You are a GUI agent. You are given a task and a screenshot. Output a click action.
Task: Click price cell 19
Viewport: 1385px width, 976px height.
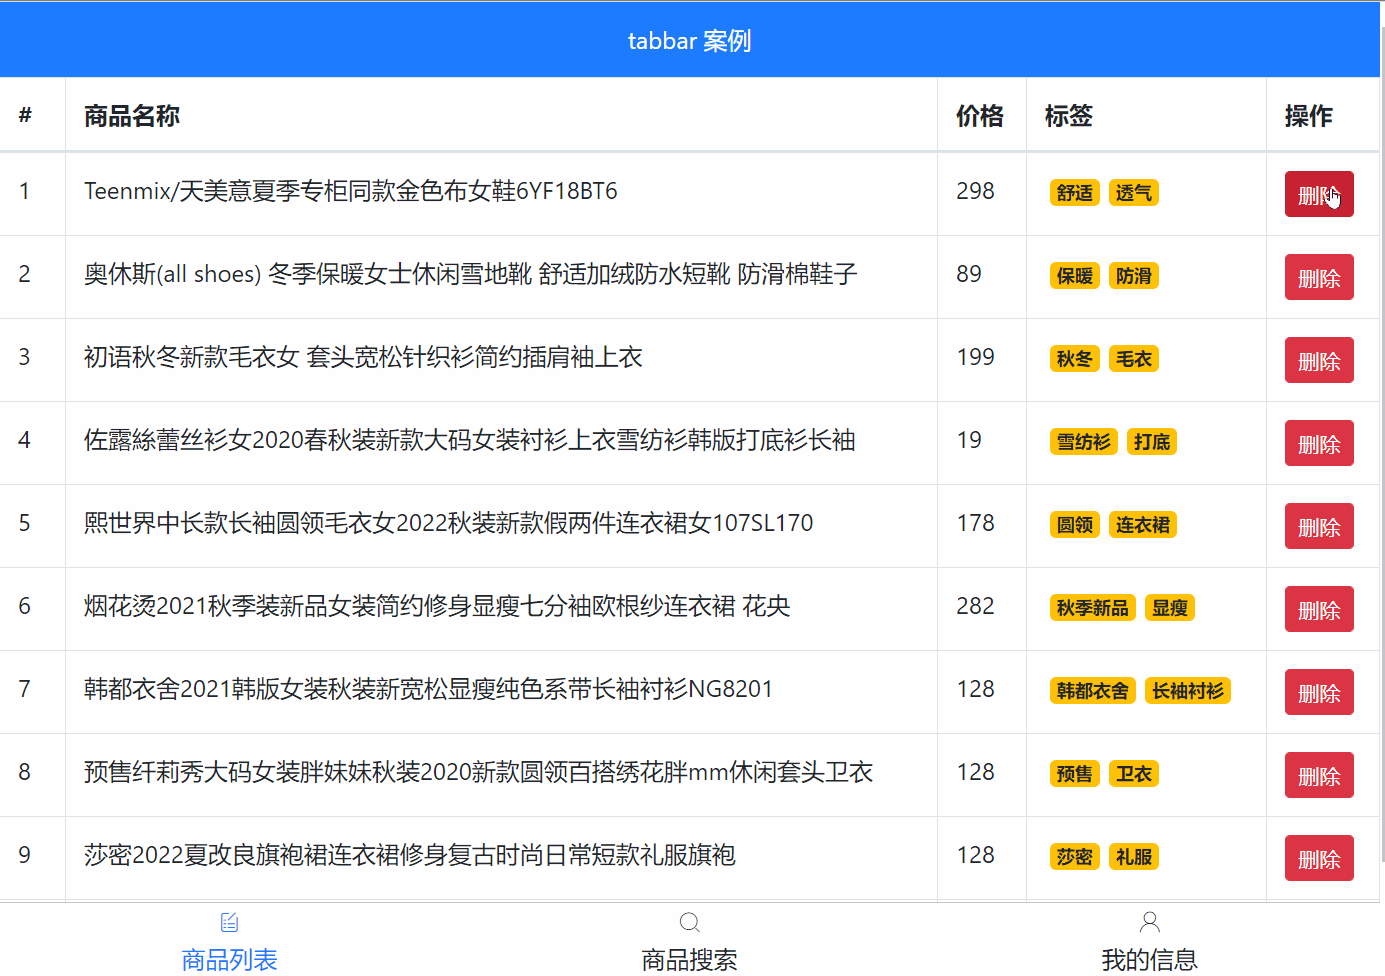pos(969,440)
